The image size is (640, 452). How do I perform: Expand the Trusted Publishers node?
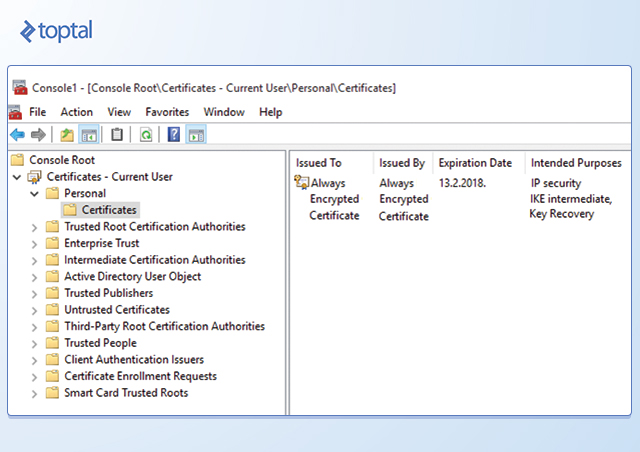pyautogui.click(x=35, y=294)
